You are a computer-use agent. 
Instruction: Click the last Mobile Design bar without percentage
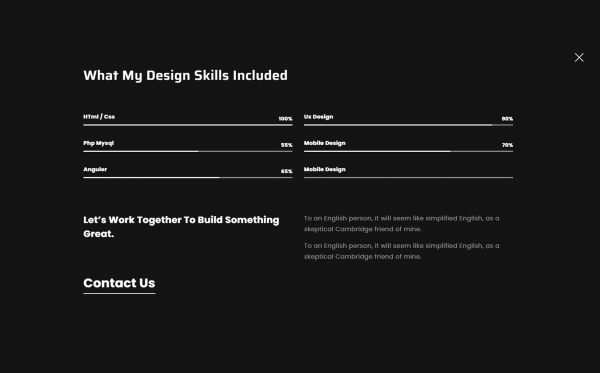point(408,177)
